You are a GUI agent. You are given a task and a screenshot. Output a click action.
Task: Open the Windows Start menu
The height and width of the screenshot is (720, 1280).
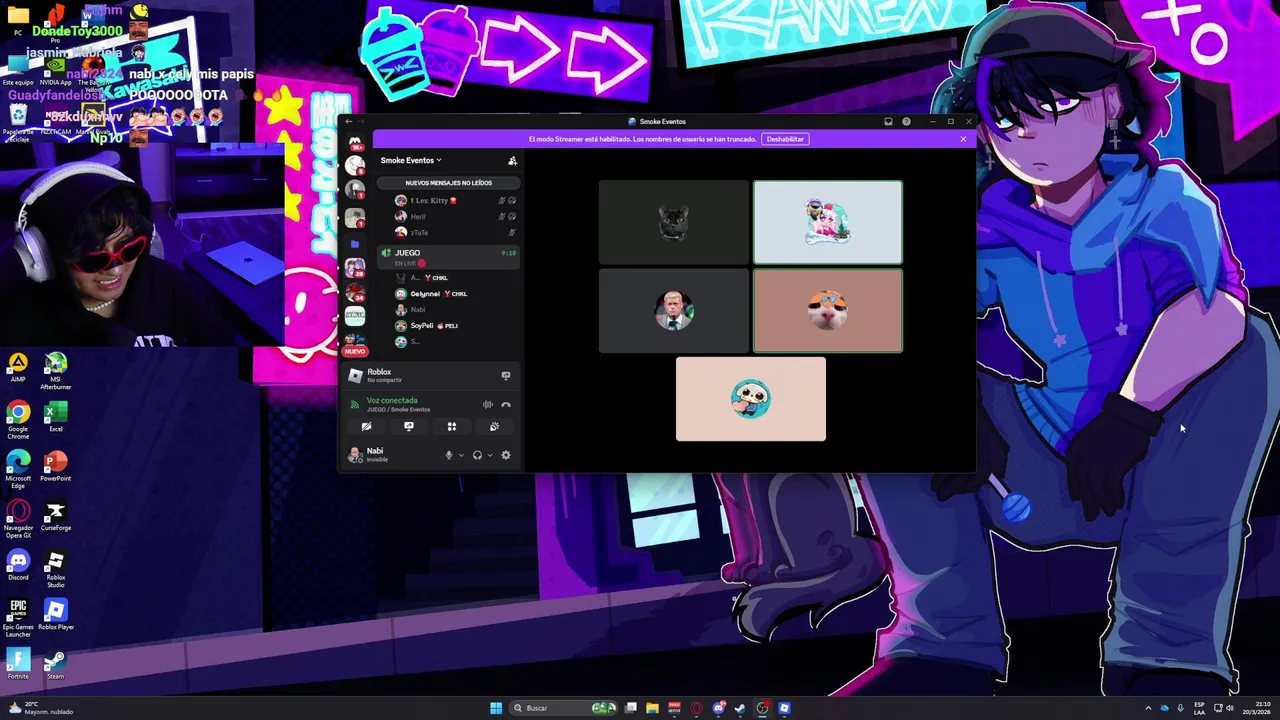pos(496,708)
